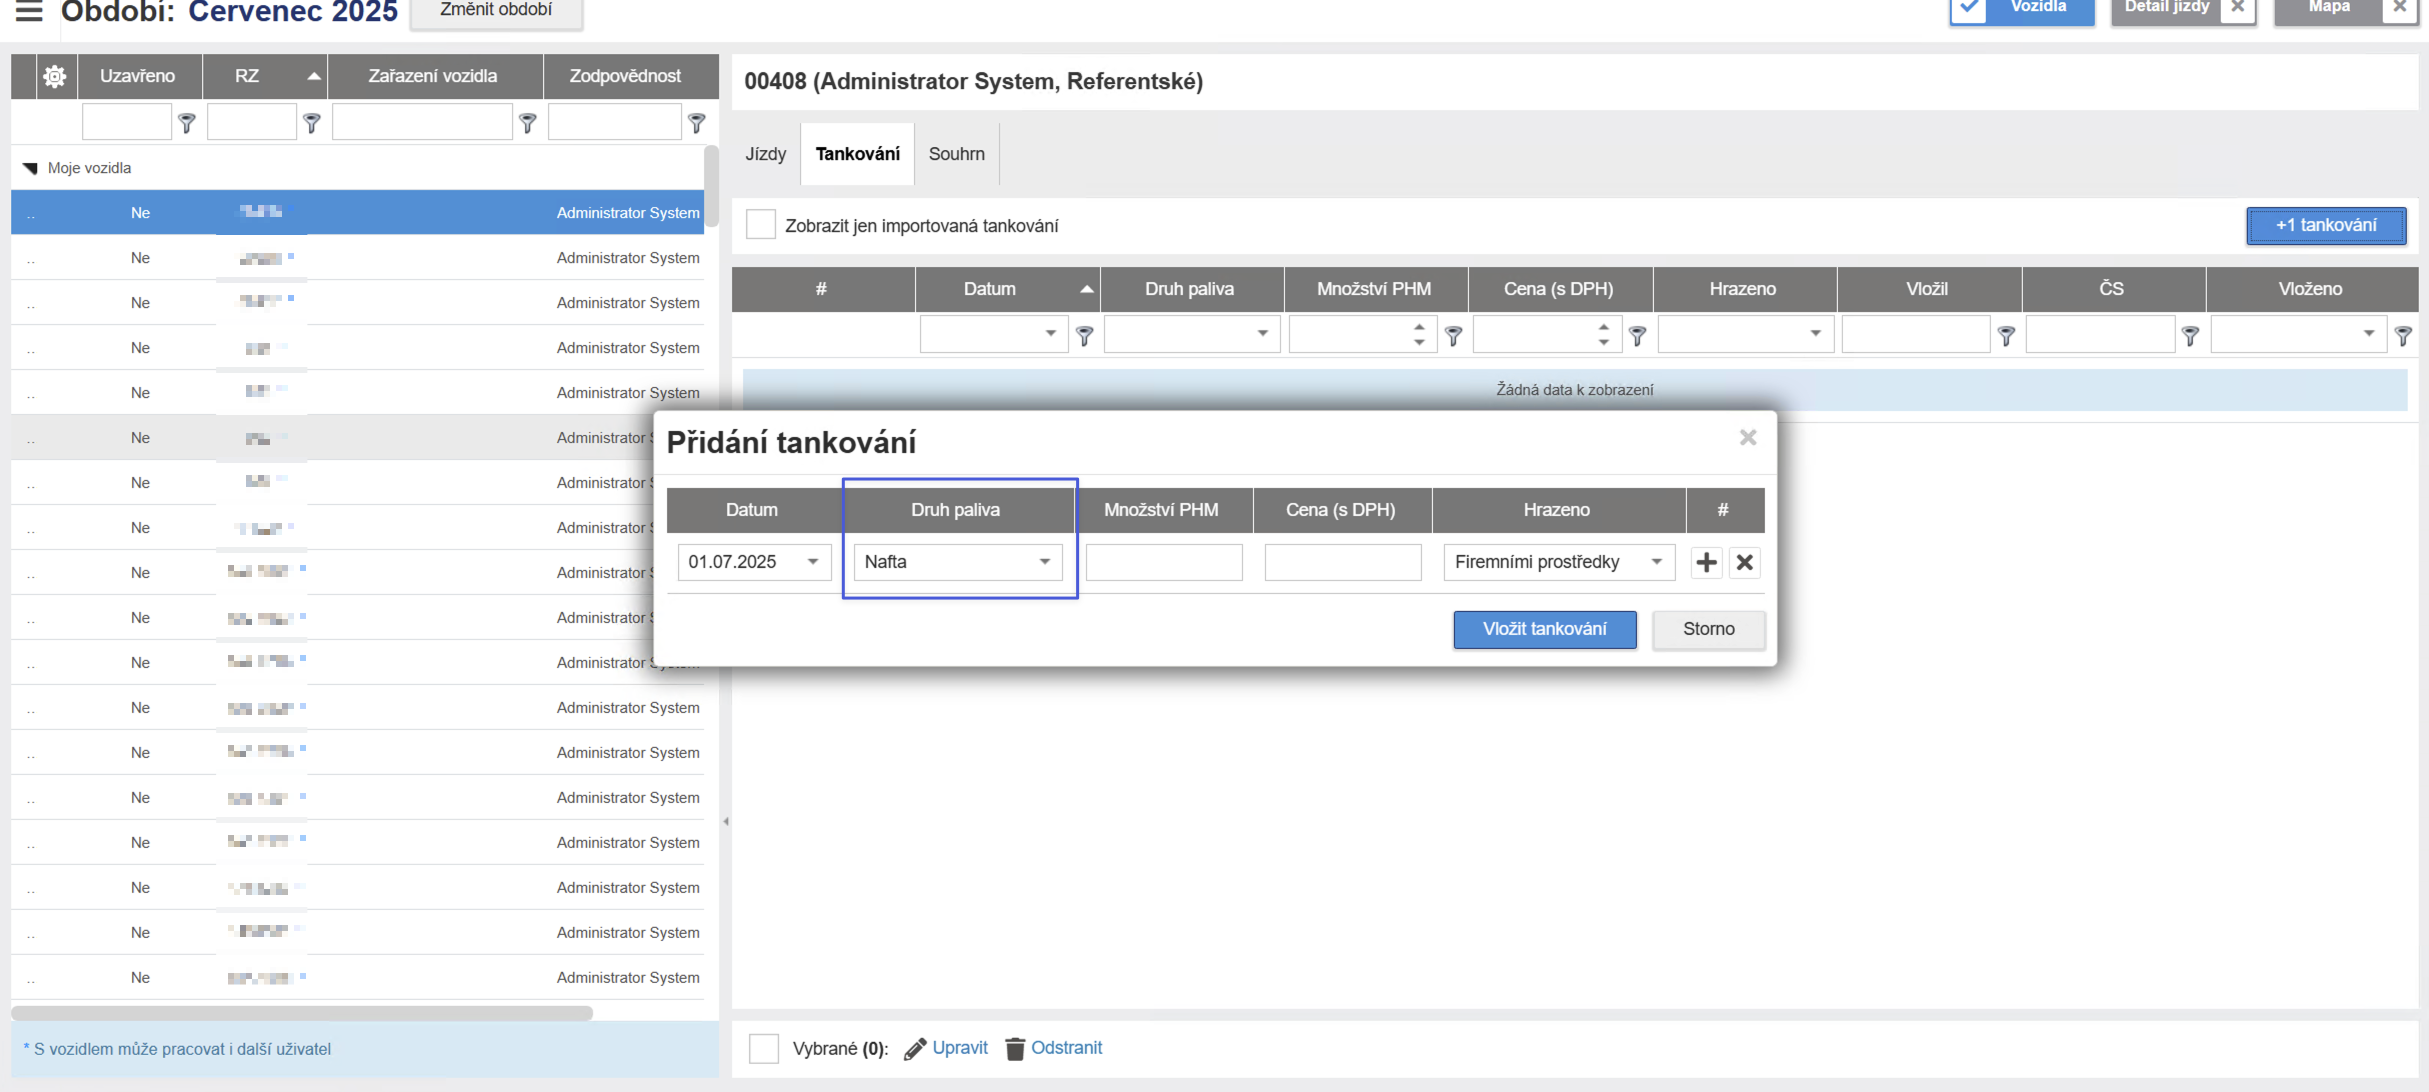Click the X icon to remove fueling row
Screen dimensions: 2429x1092
click(x=1745, y=562)
